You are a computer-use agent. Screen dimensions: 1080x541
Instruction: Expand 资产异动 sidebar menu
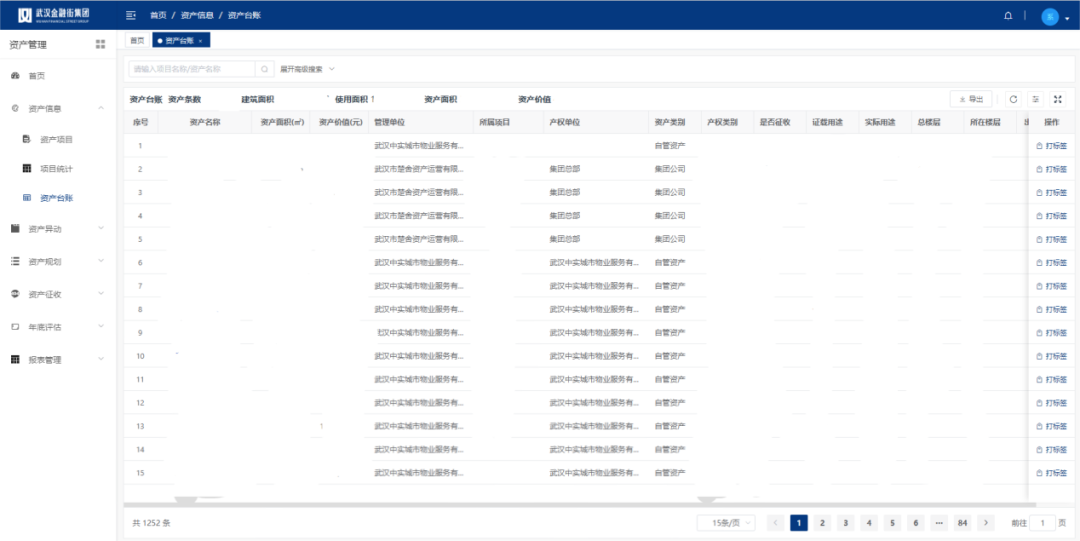[58, 228]
